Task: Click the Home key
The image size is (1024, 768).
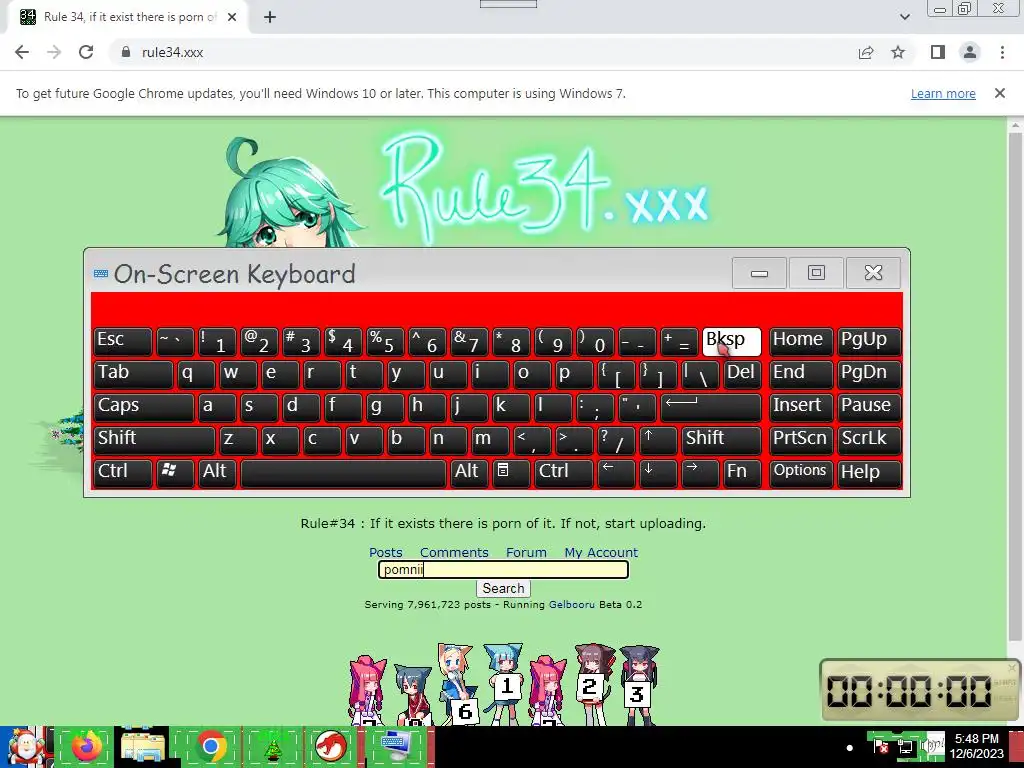Action: point(801,342)
